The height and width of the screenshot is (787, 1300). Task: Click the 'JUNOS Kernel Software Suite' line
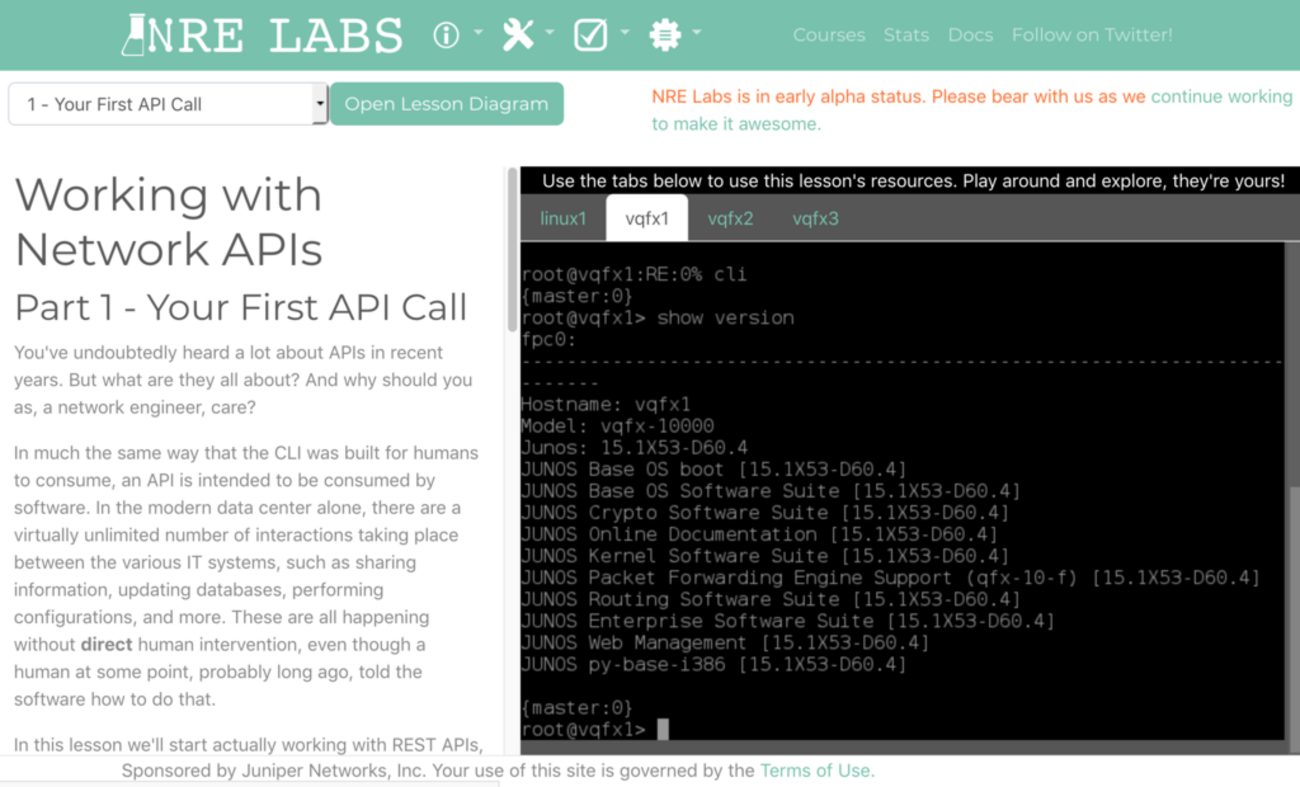(x=765, y=556)
